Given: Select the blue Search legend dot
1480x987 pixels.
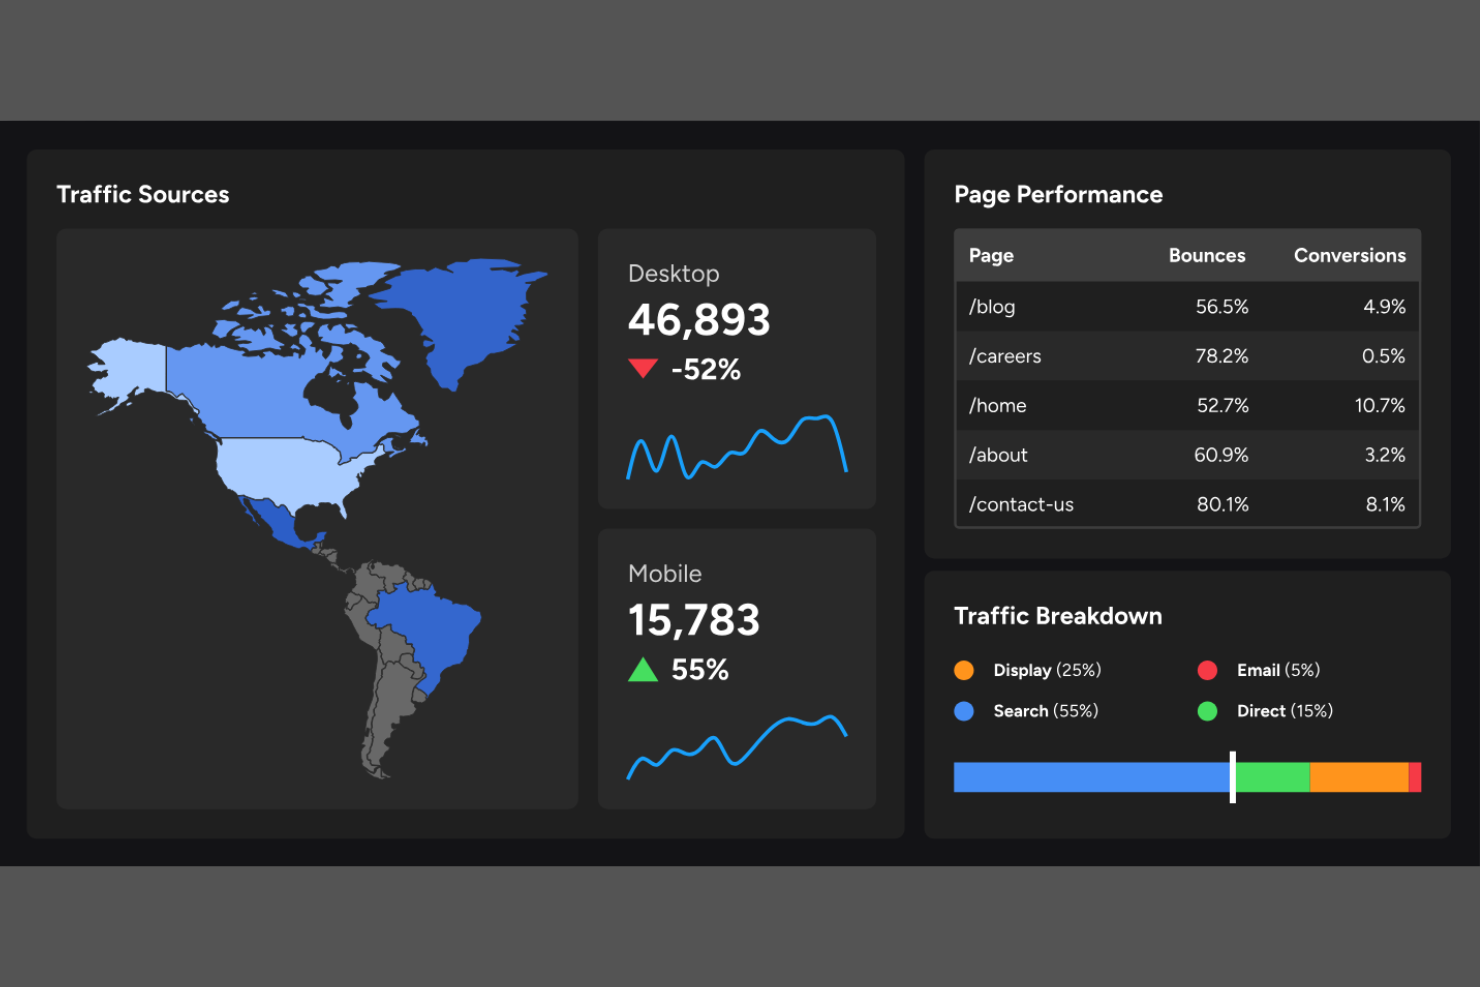Looking at the screenshot, I should [964, 711].
